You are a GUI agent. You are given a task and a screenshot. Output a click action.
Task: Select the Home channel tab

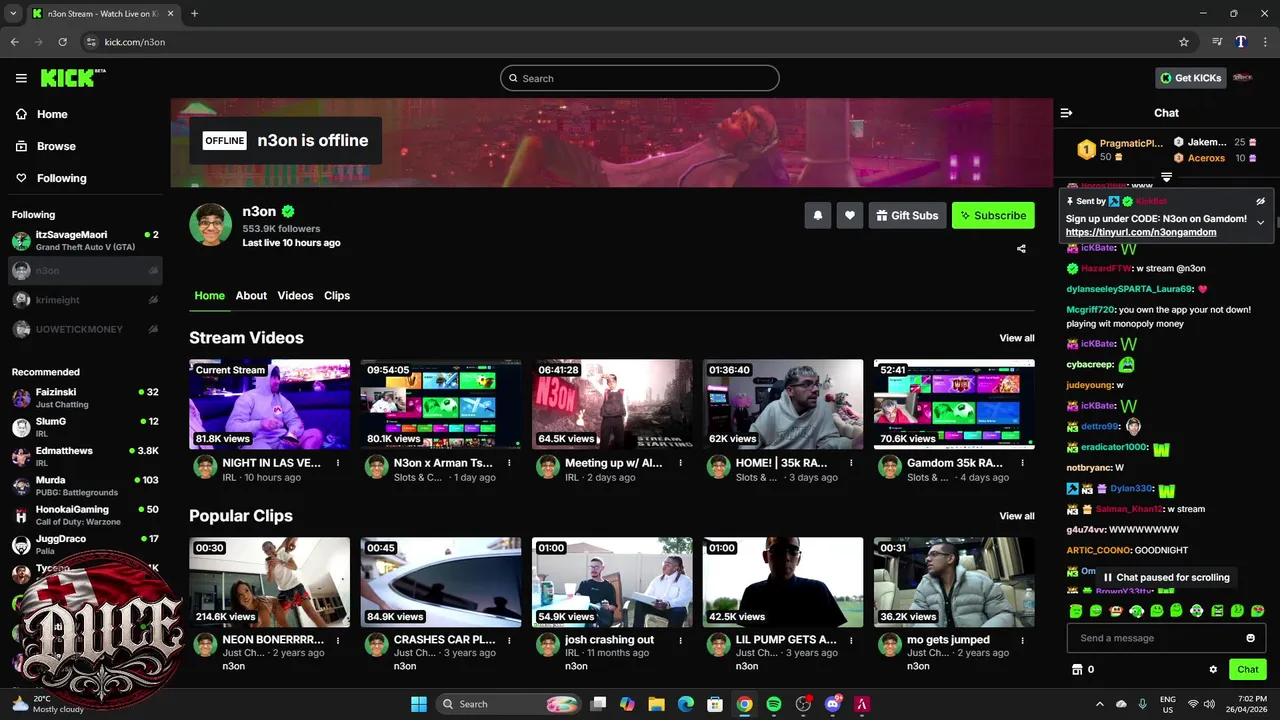point(210,296)
